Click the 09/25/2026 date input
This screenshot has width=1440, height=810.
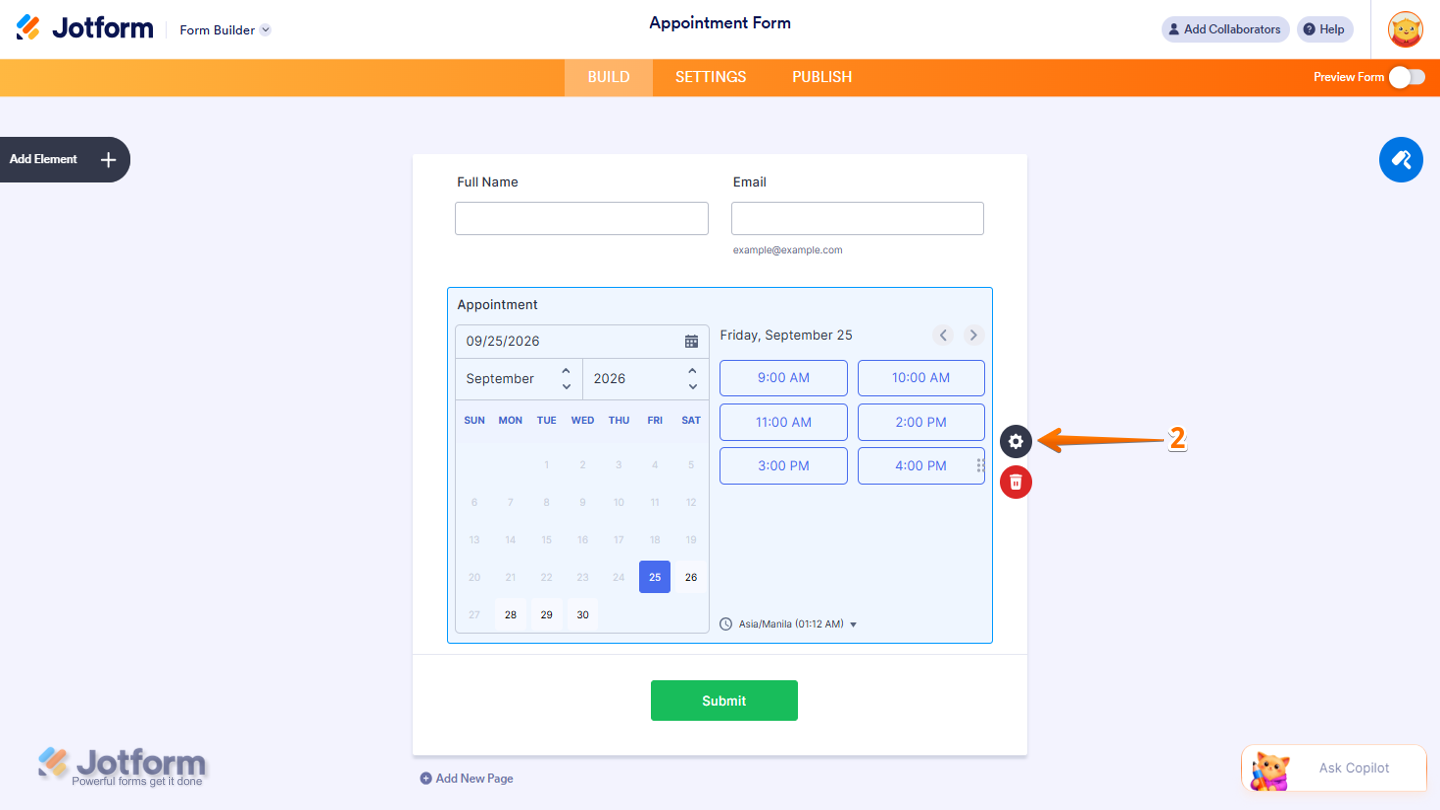582,341
